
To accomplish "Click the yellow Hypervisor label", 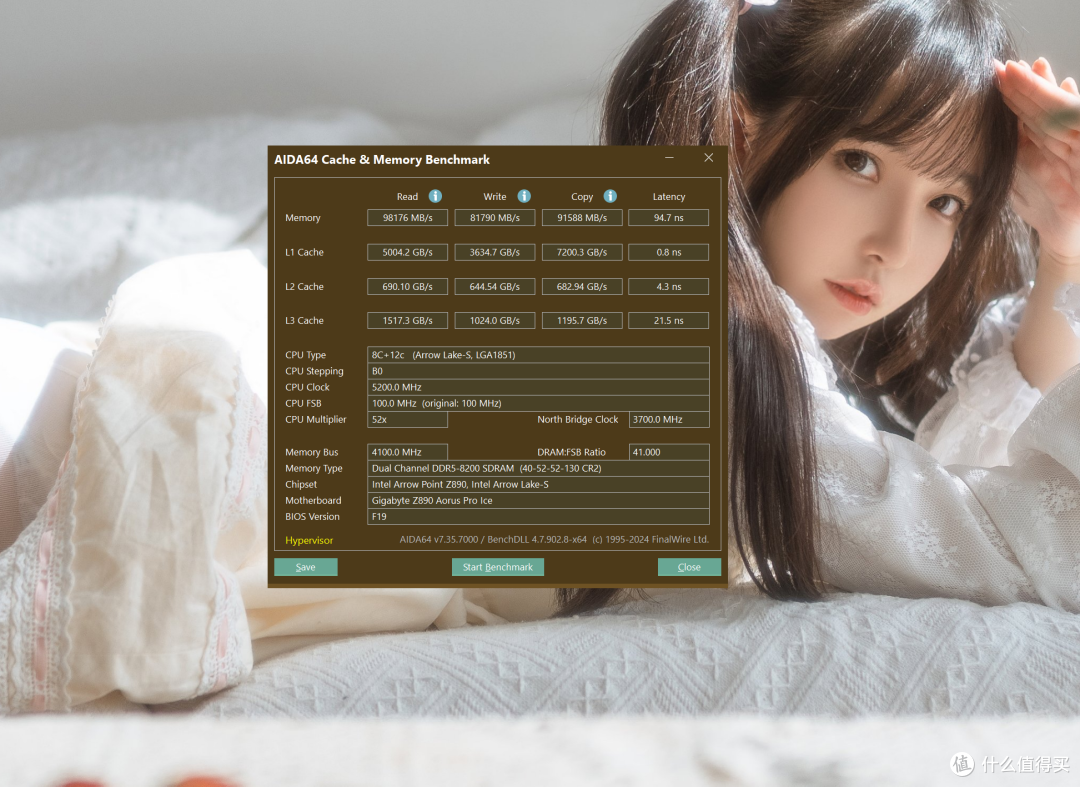I will click(309, 541).
